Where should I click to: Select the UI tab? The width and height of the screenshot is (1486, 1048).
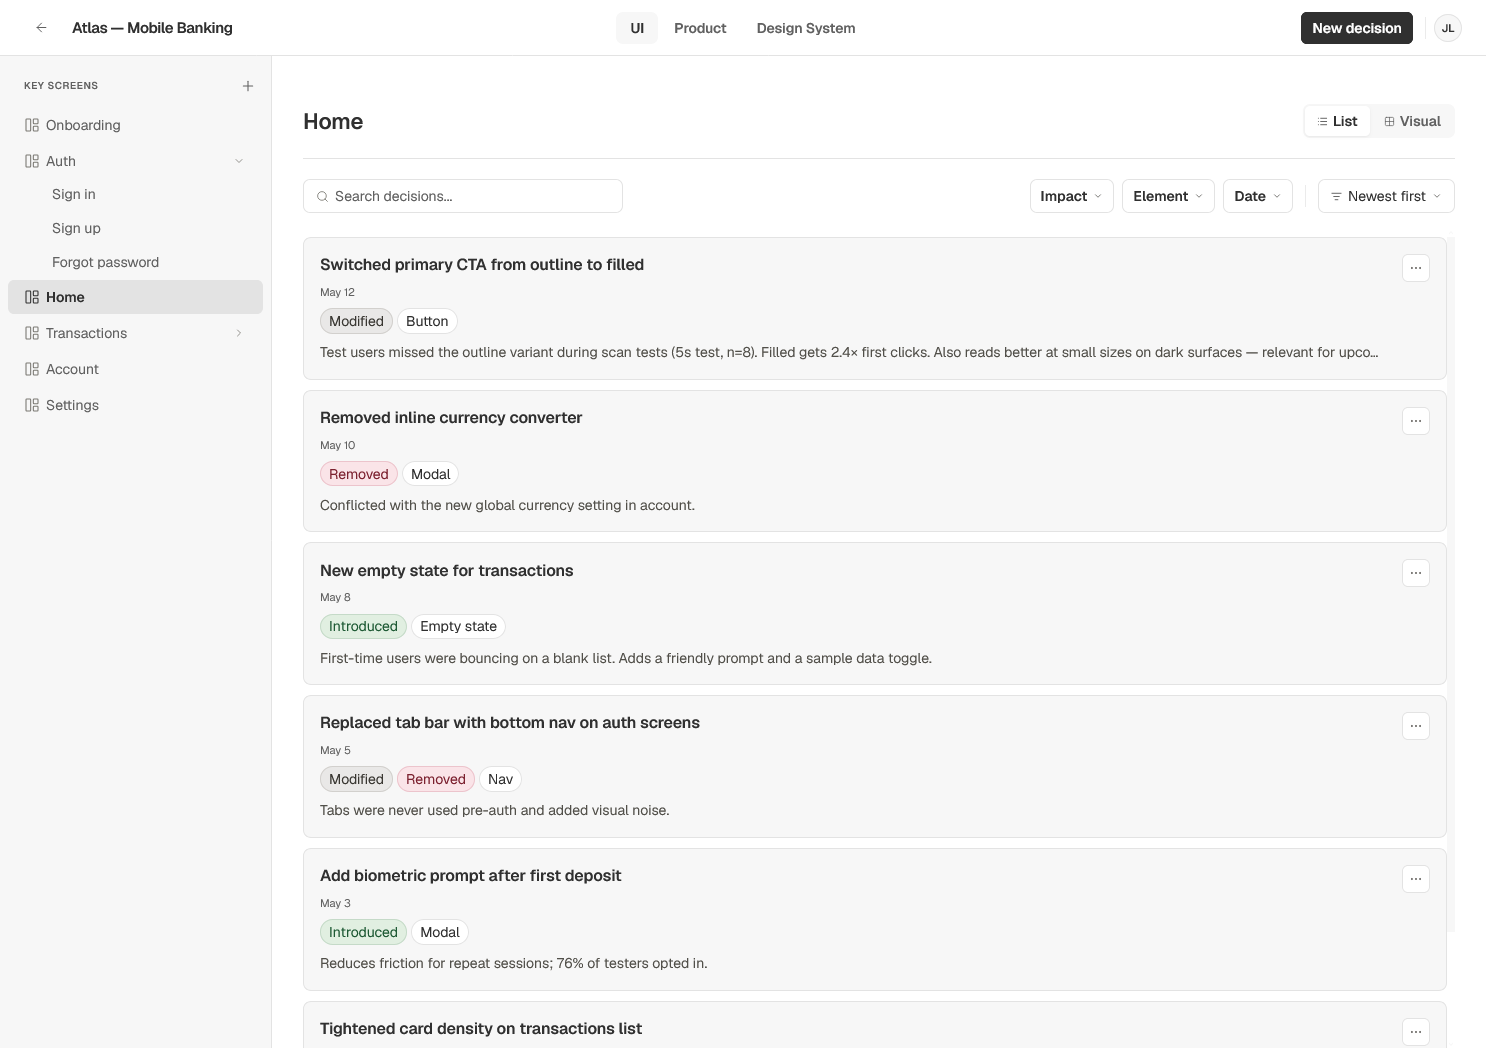point(637,28)
